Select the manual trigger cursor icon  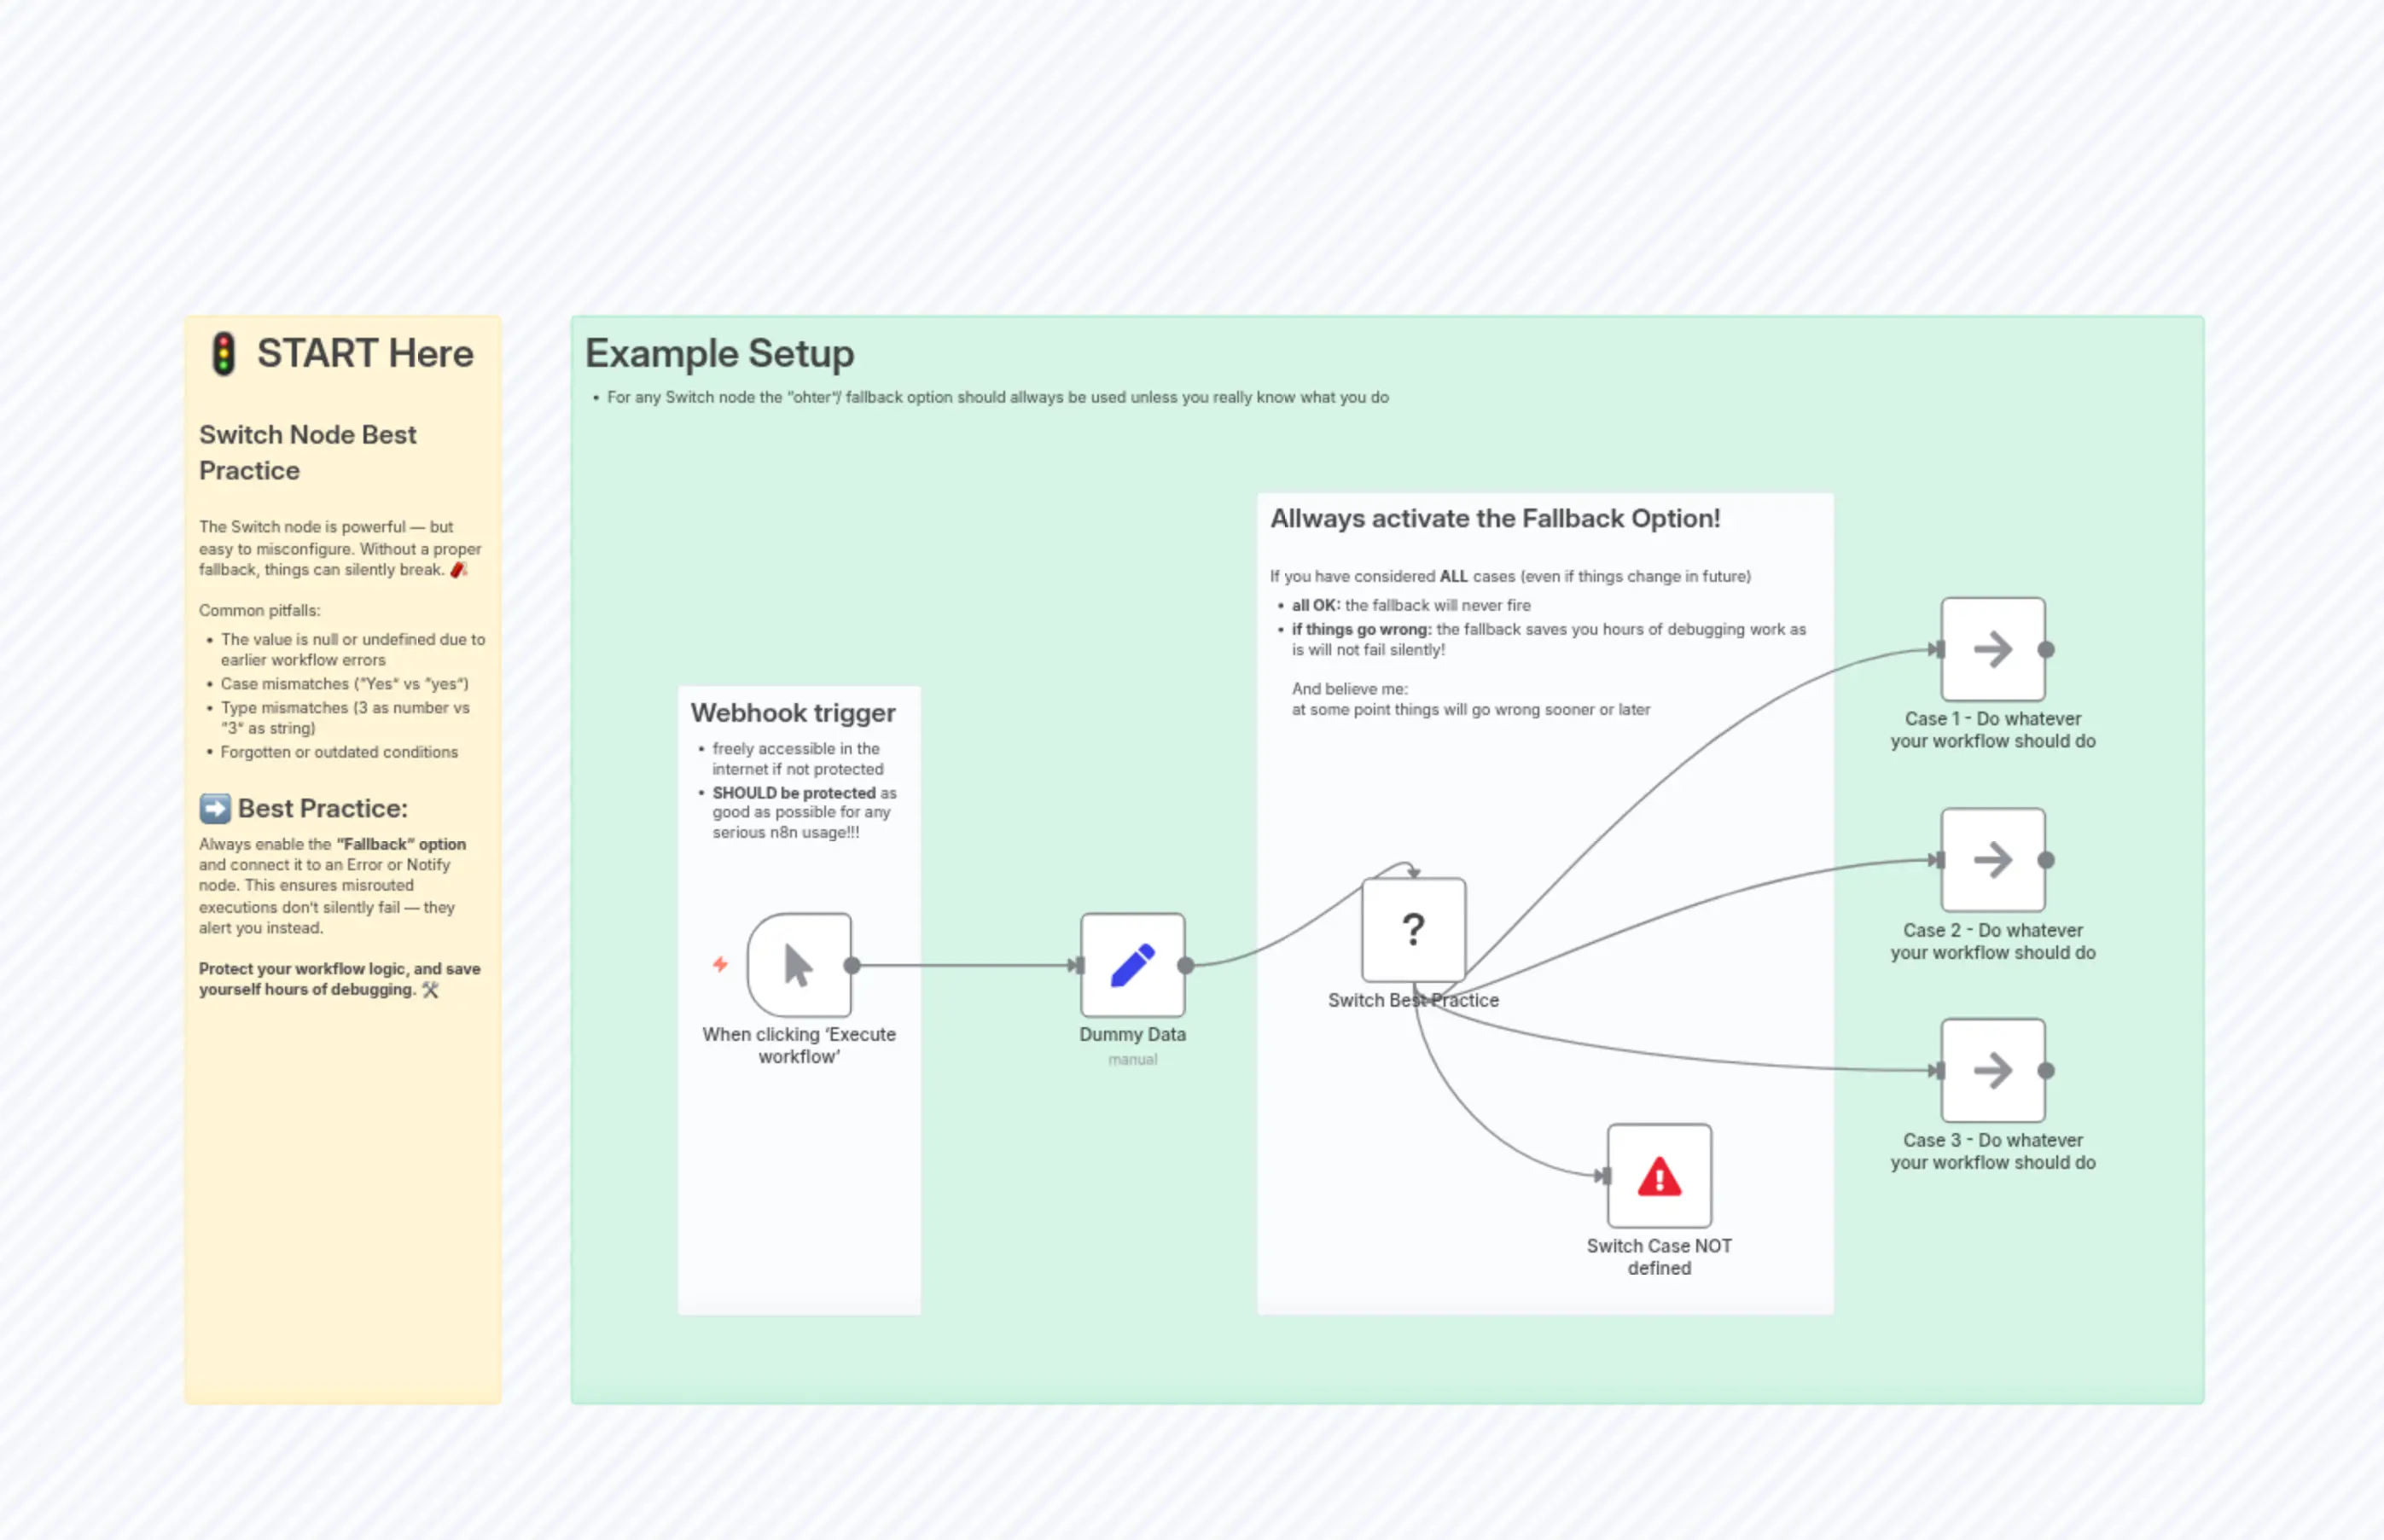point(797,963)
